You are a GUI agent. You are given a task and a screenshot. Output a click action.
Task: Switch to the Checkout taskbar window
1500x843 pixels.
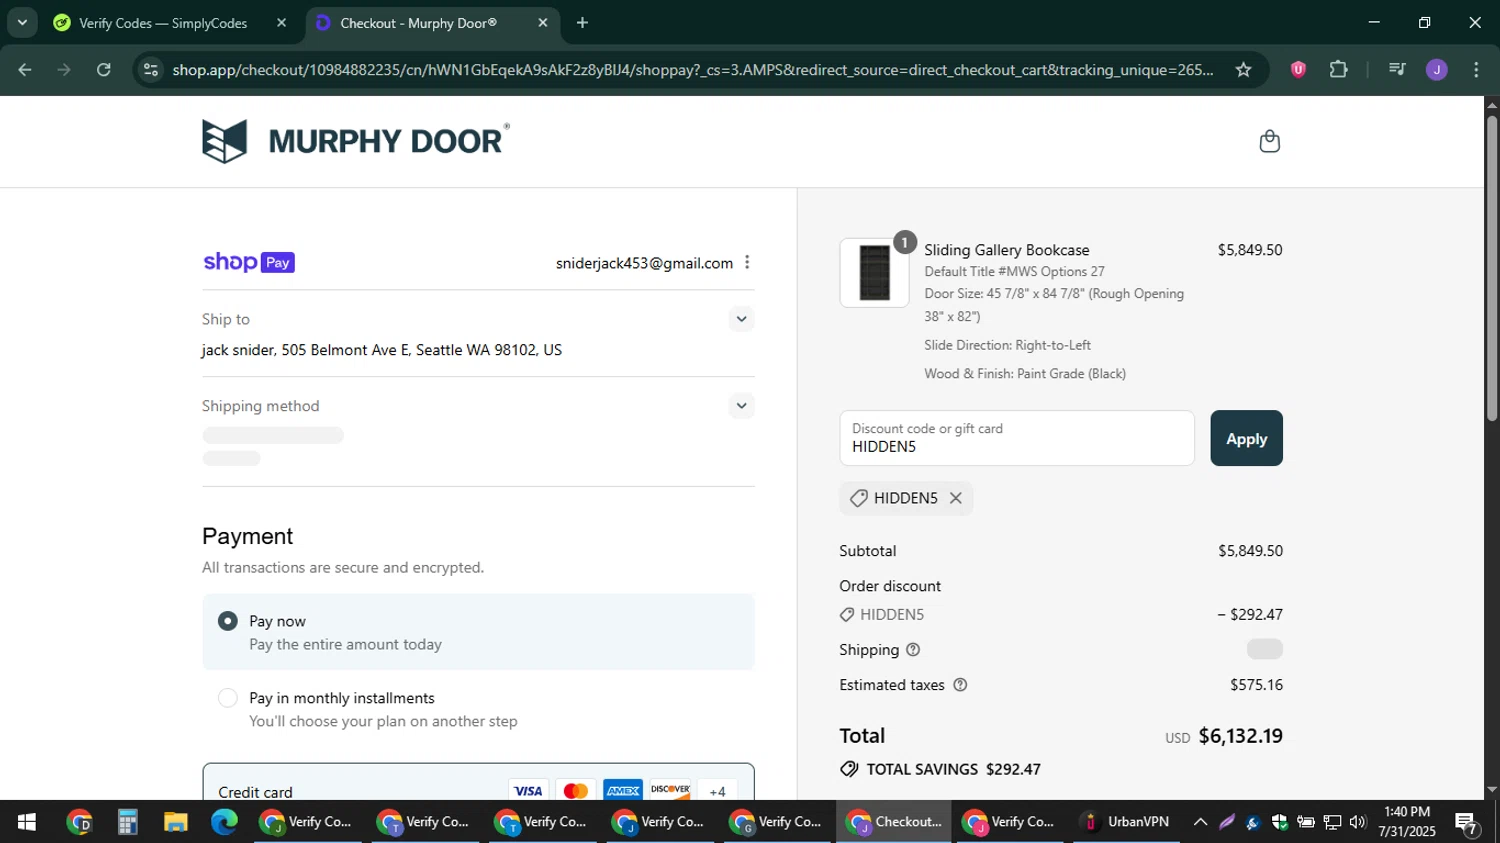[x=893, y=822]
